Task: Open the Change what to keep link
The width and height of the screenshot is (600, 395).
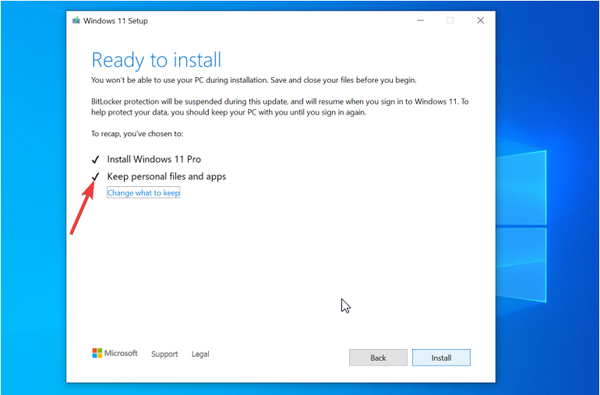Action: (143, 193)
